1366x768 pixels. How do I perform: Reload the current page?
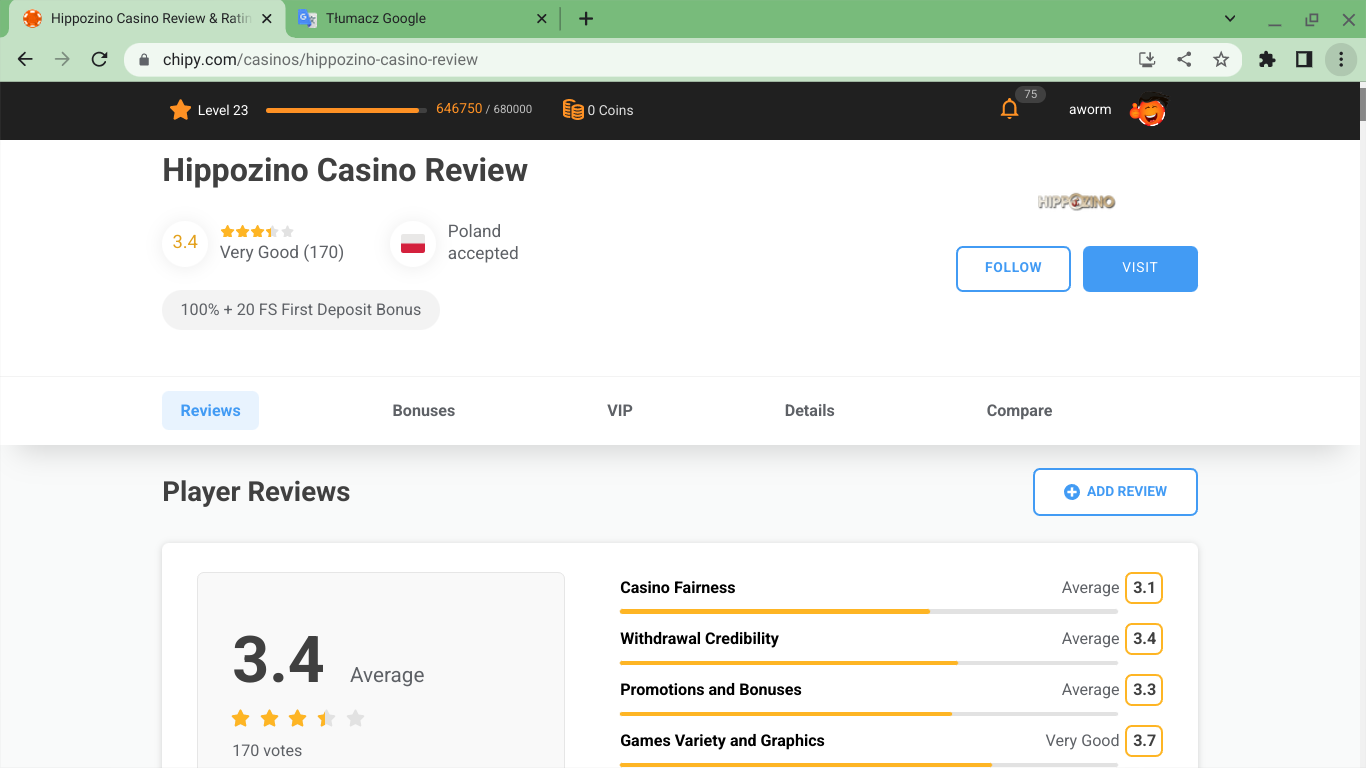tap(99, 60)
